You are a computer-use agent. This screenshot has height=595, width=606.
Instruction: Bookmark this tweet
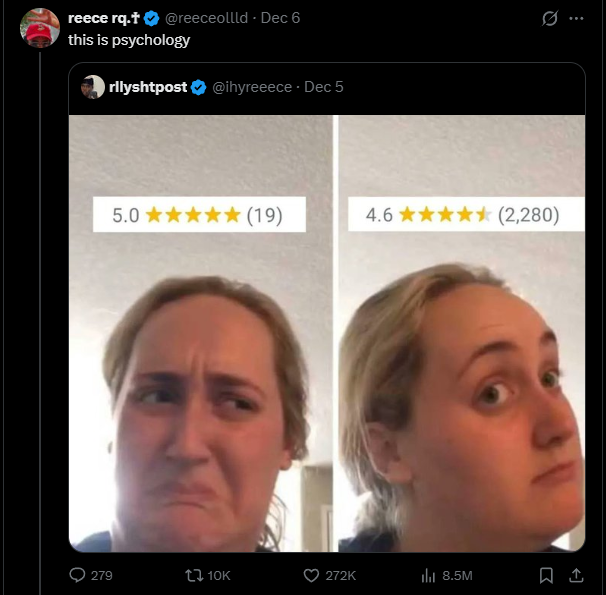coord(546,575)
